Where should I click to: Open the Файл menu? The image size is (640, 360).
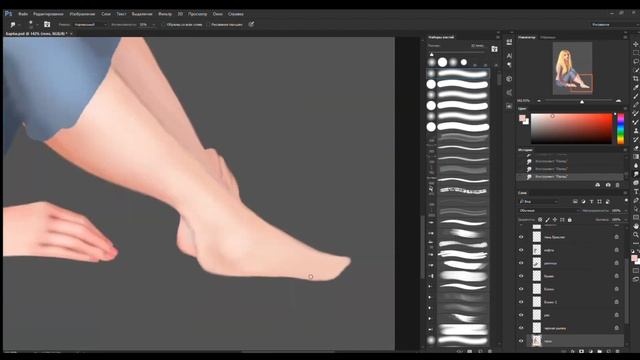[23, 14]
